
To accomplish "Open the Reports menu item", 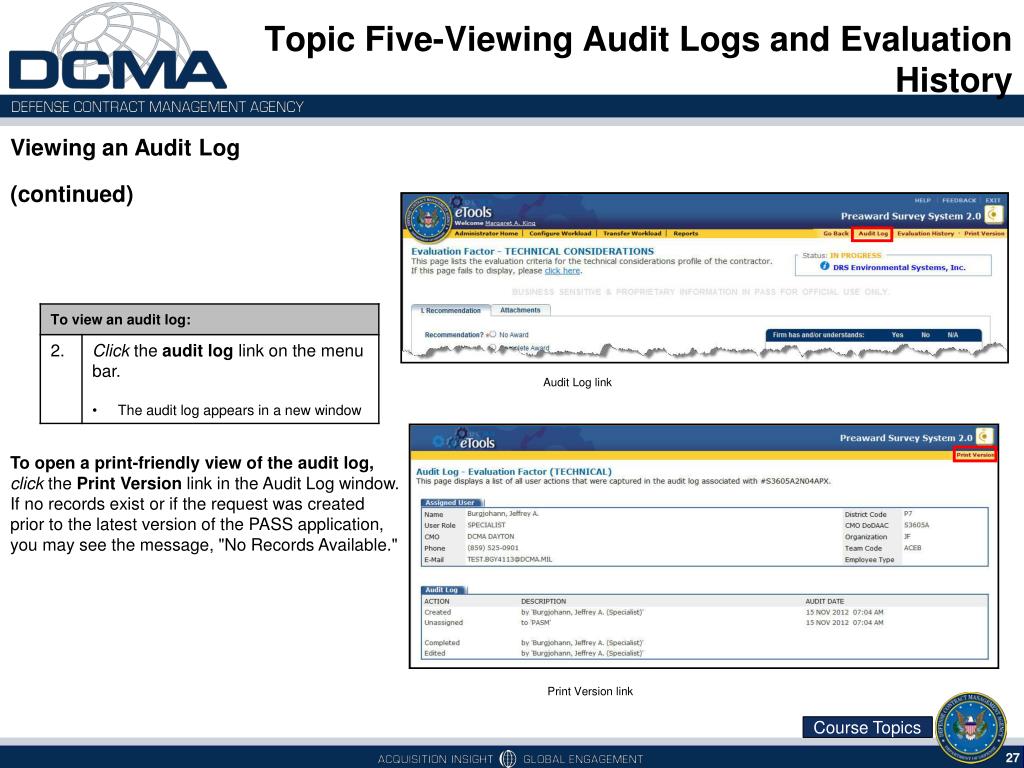I will (x=686, y=233).
